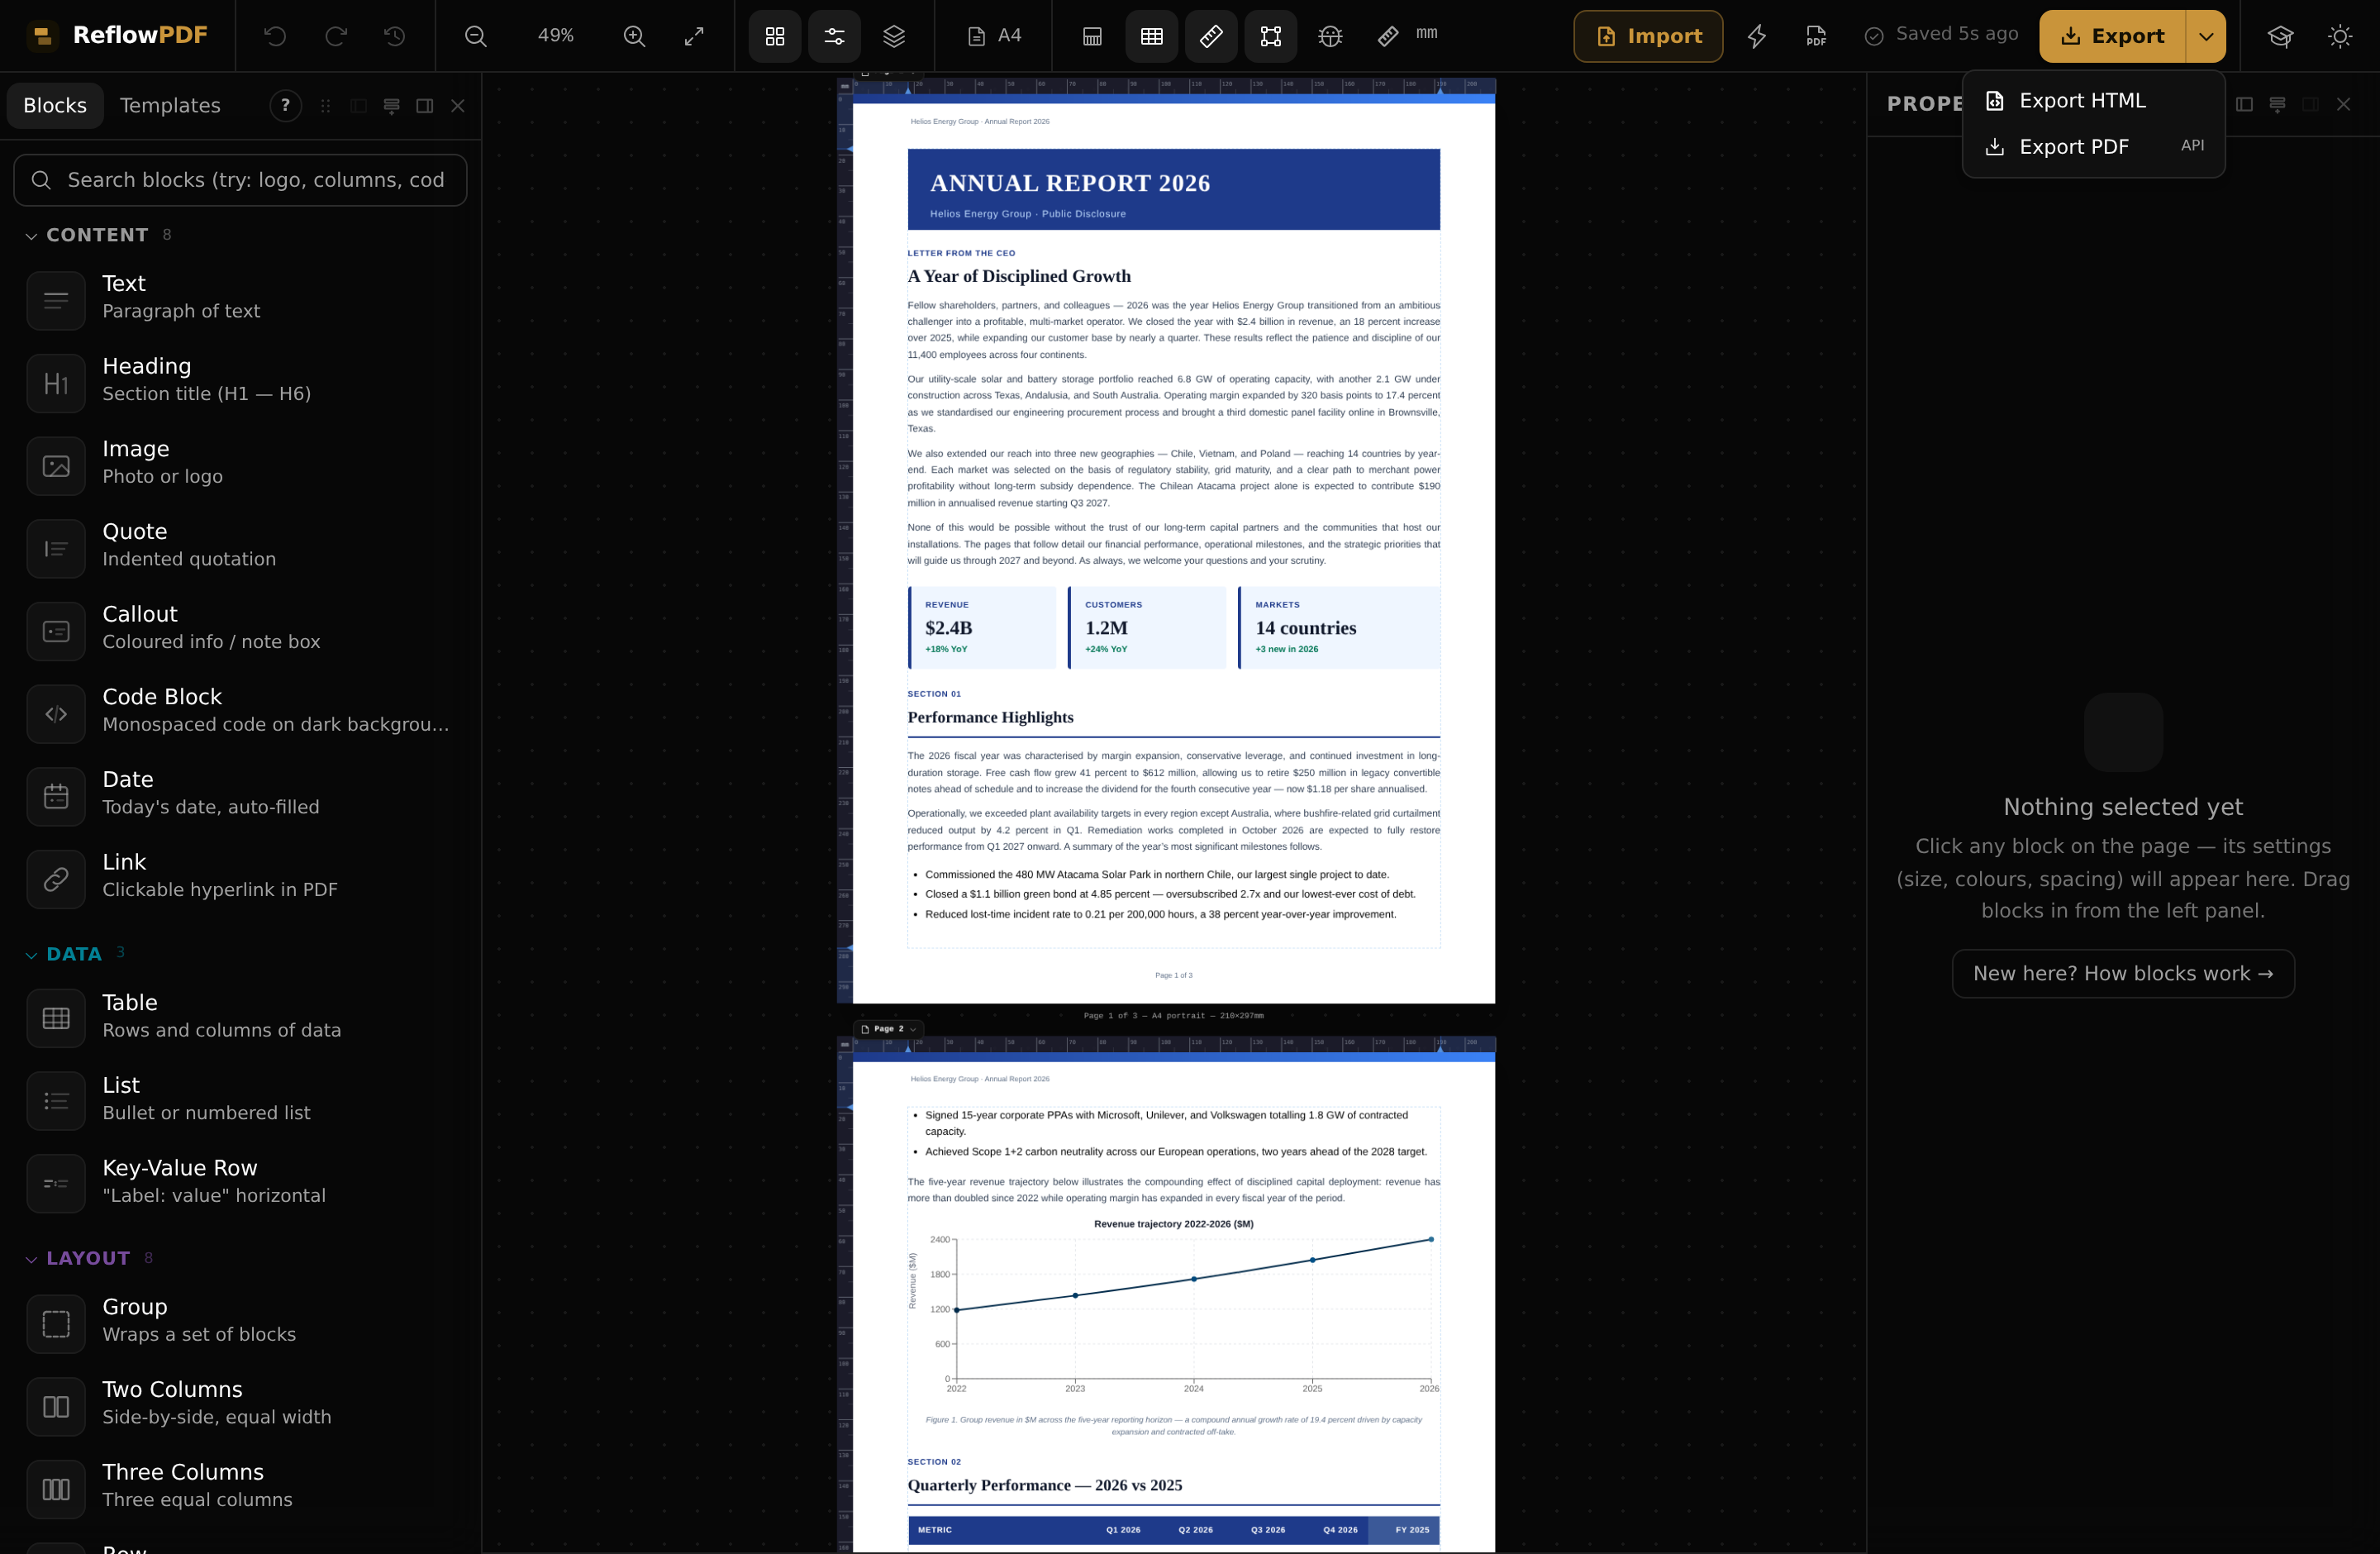
Task: Toggle light/dark theme sun icon
Action: pyautogui.click(x=2340, y=36)
